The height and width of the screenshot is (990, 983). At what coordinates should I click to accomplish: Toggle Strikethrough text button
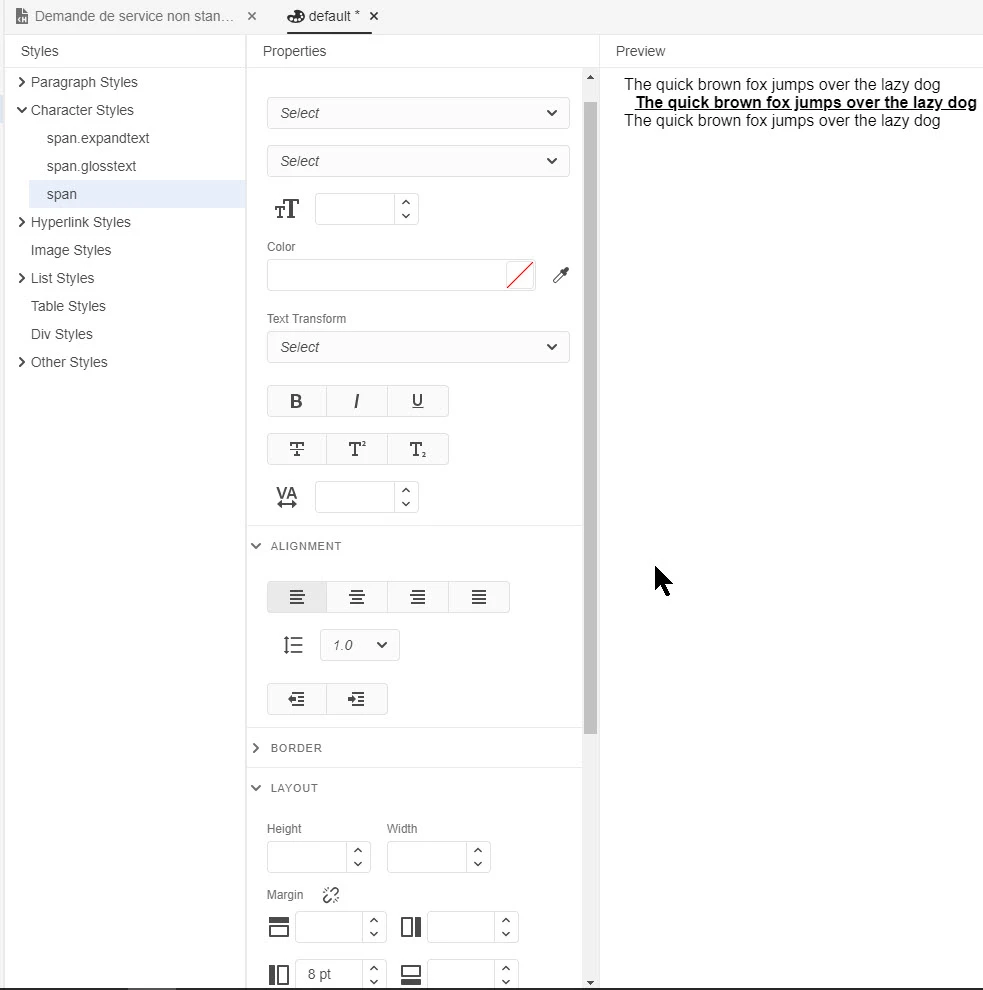(296, 449)
